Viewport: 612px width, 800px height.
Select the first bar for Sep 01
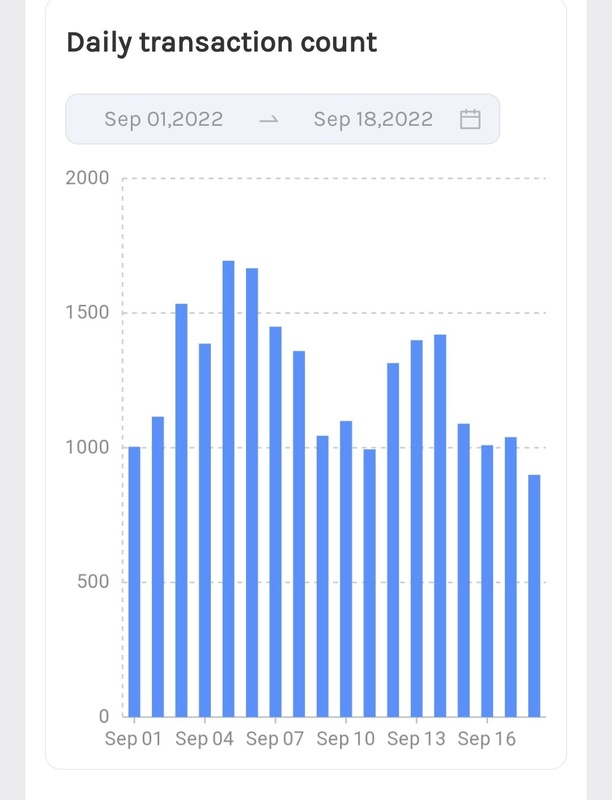click(134, 581)
